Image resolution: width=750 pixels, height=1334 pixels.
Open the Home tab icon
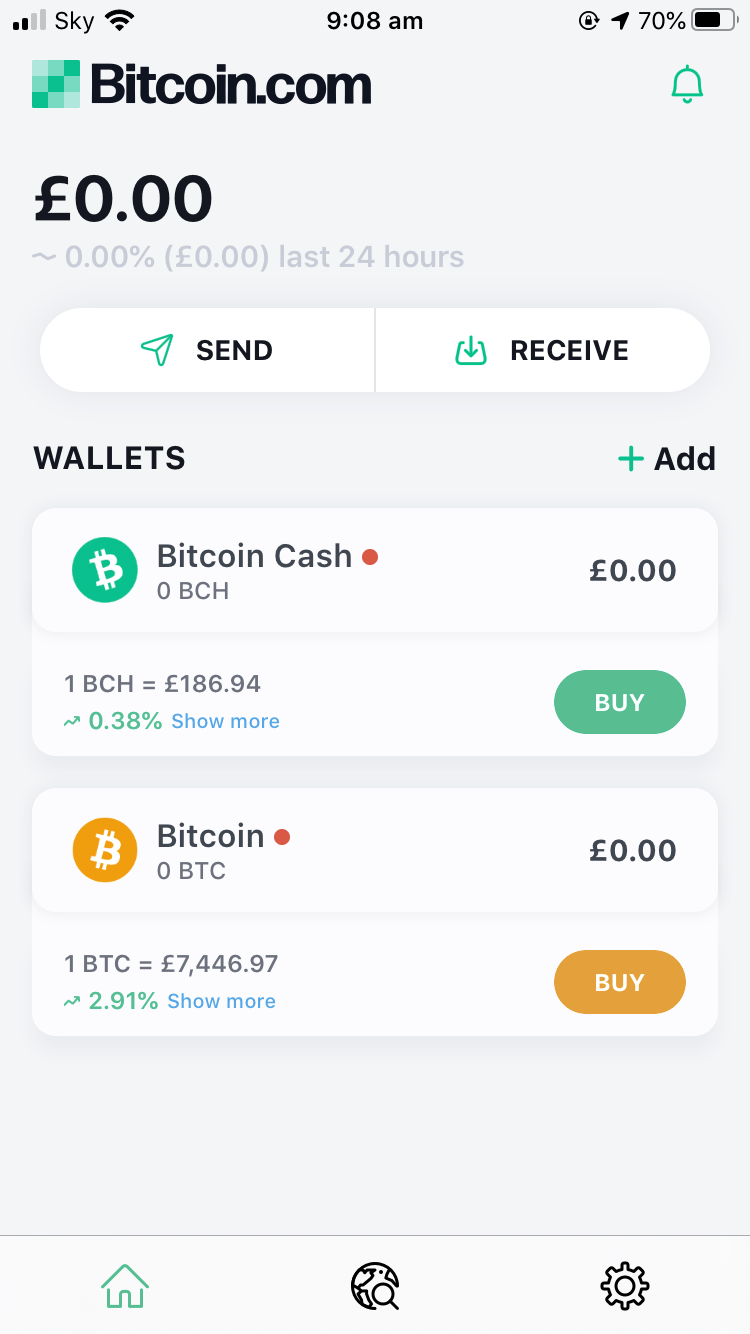pos(125,1285)
